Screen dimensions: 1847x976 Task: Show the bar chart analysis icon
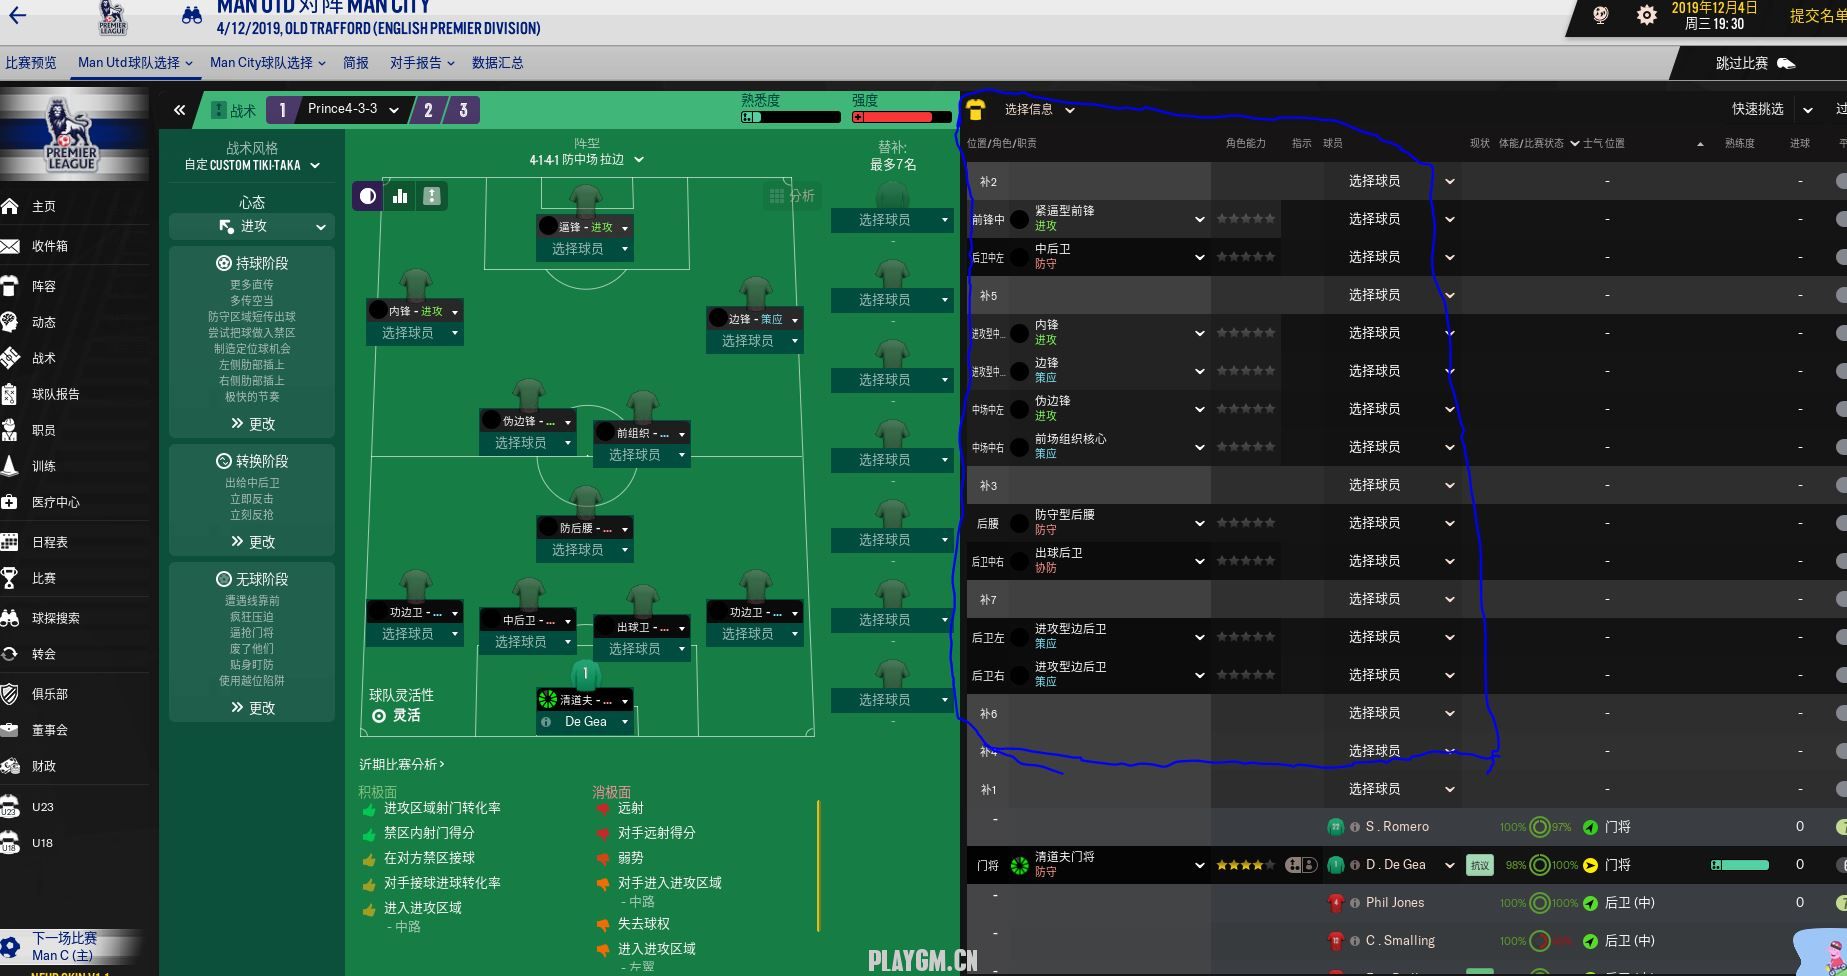400,196
